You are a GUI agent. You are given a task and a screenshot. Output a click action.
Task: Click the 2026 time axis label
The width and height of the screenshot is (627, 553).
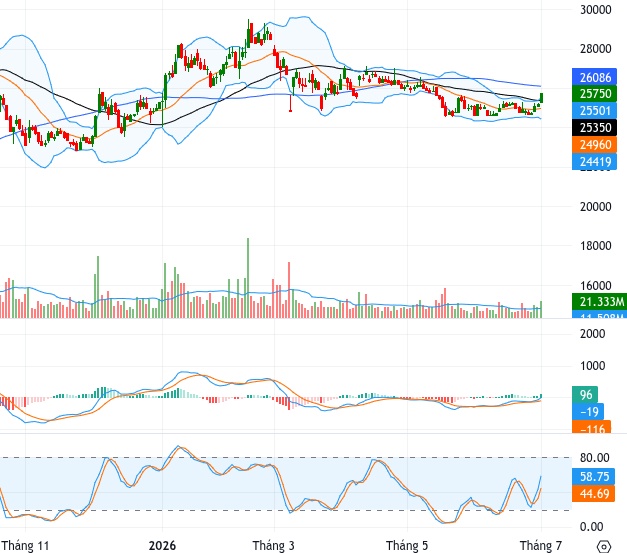(162, 545)
